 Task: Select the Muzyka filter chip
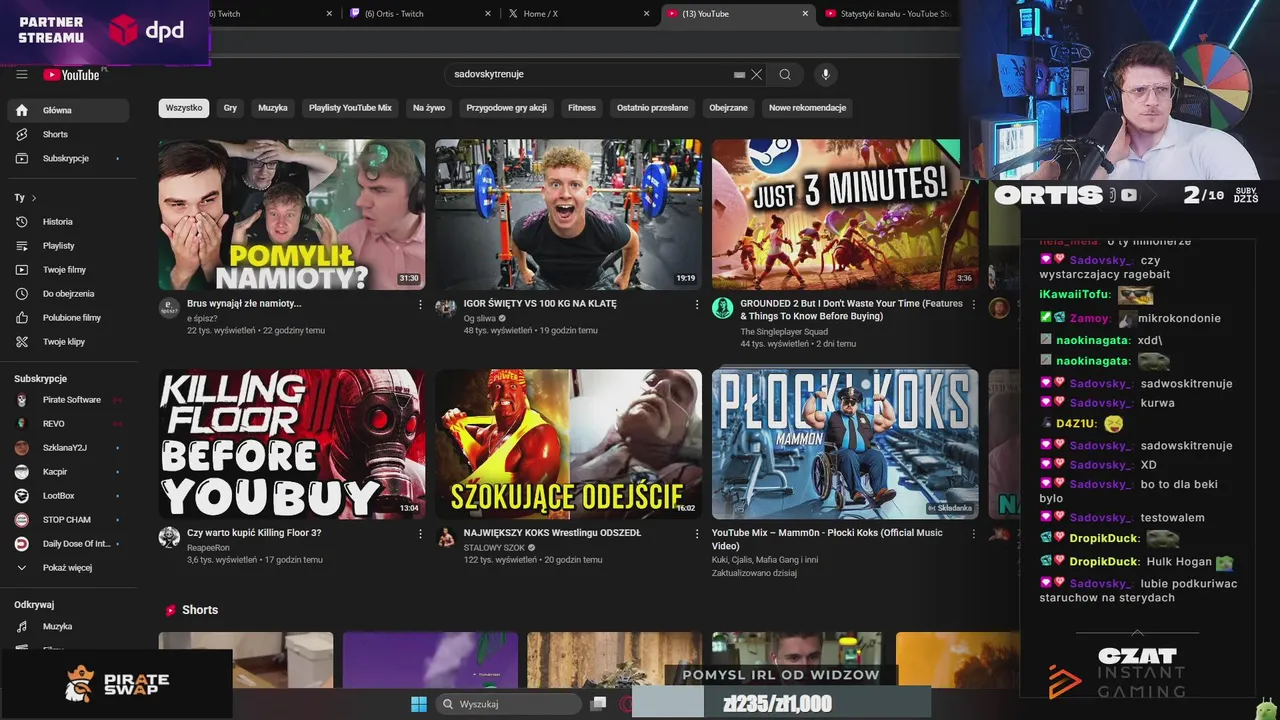273,108
